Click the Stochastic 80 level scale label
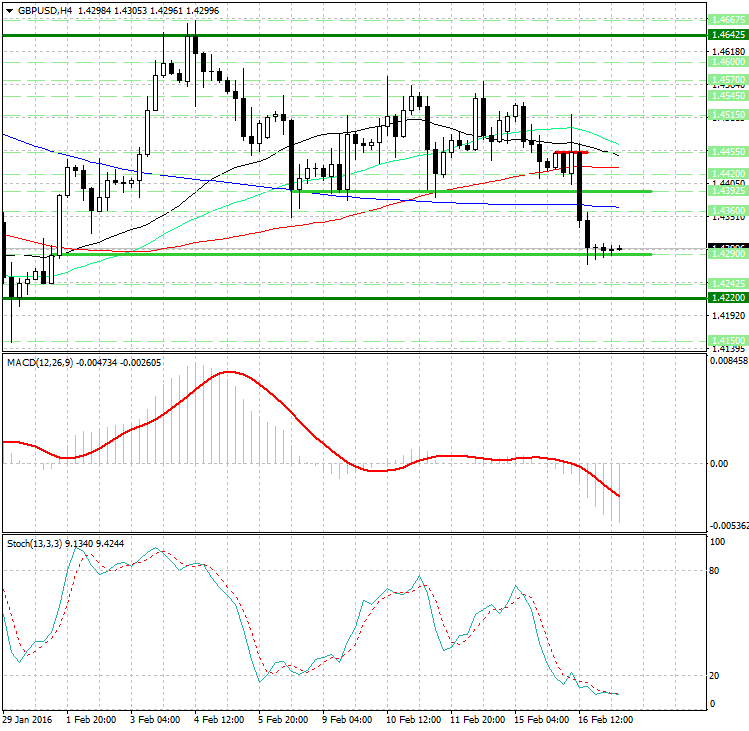 pos(716,572)
